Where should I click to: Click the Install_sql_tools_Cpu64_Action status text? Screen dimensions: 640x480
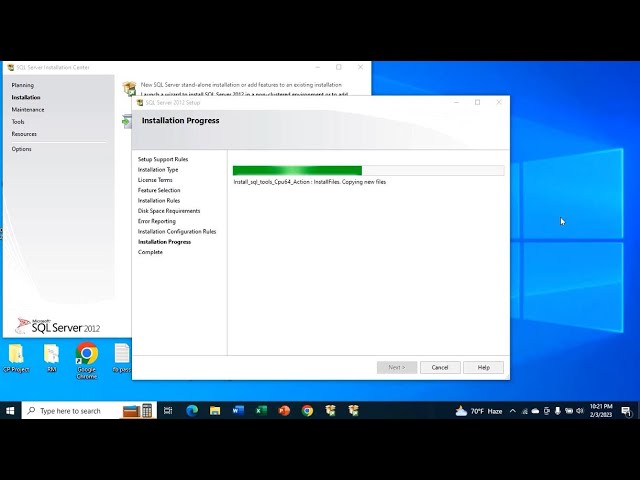309,182
